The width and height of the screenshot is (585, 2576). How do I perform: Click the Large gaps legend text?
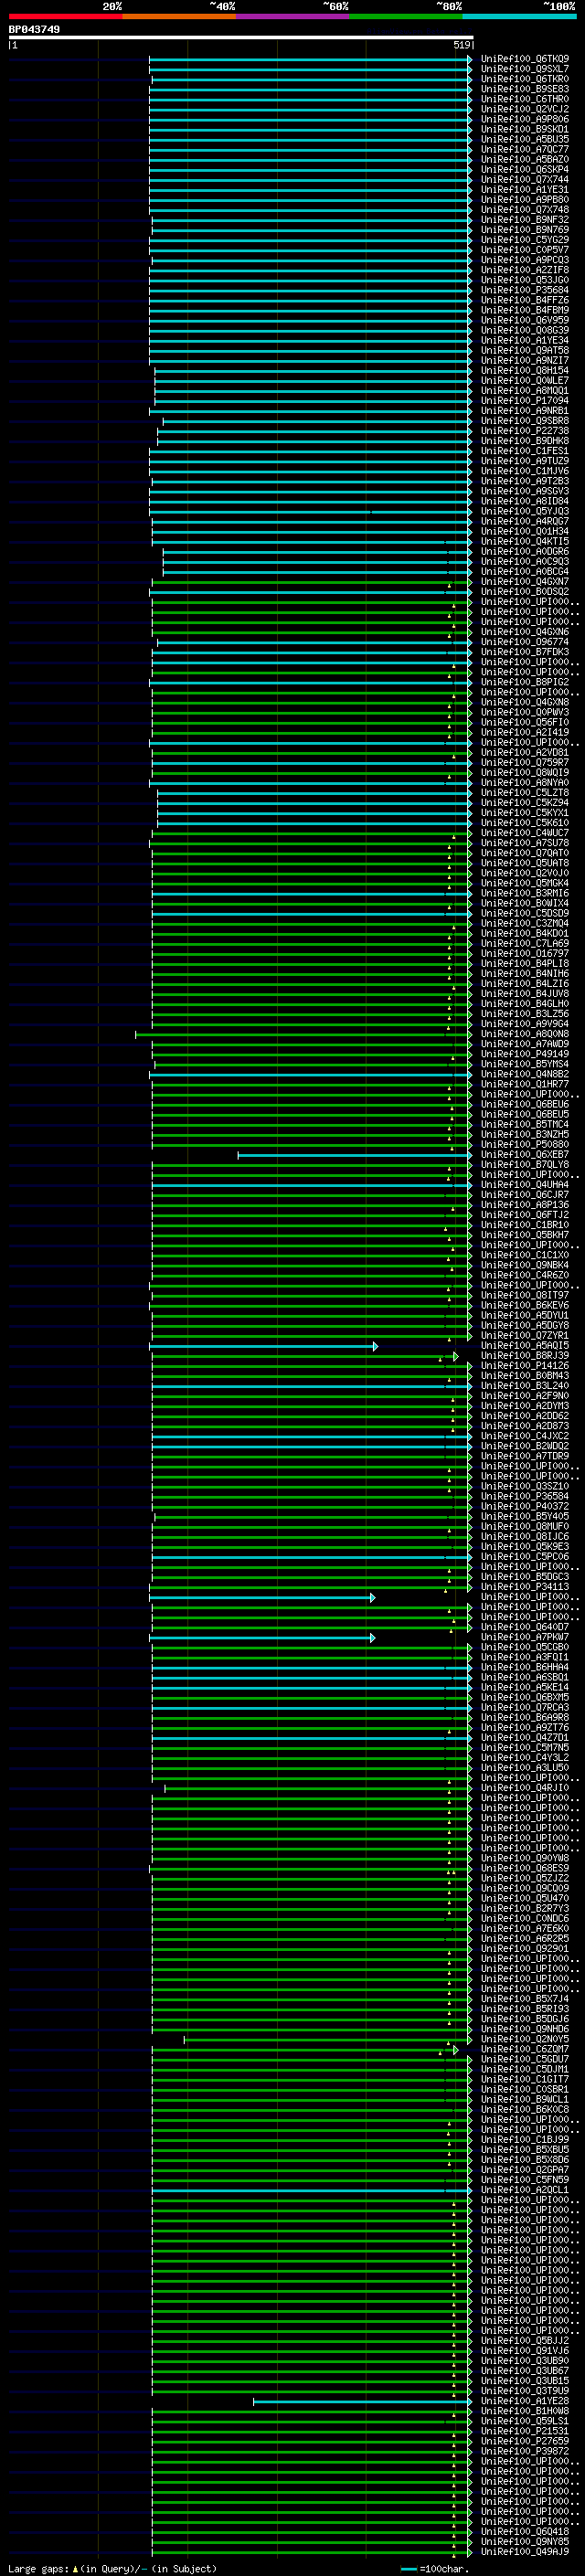(112, 2569)
